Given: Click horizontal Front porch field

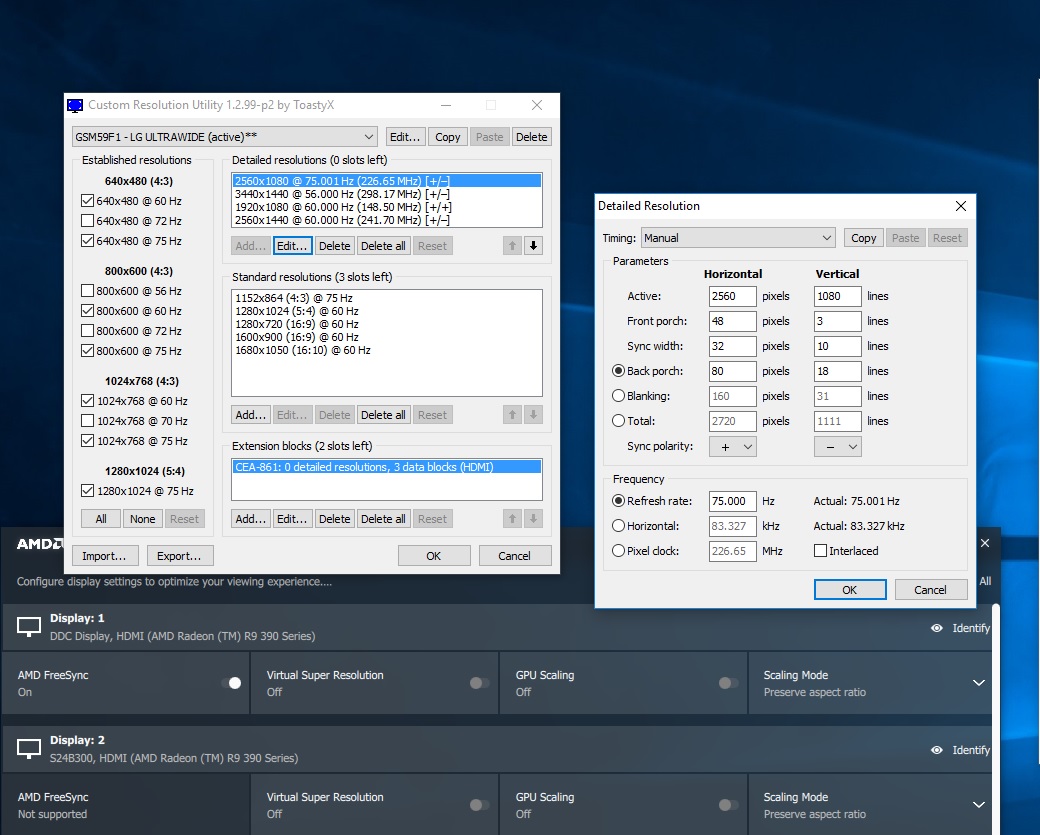Looking at the screenshot, I should click(x=732, y=321).
